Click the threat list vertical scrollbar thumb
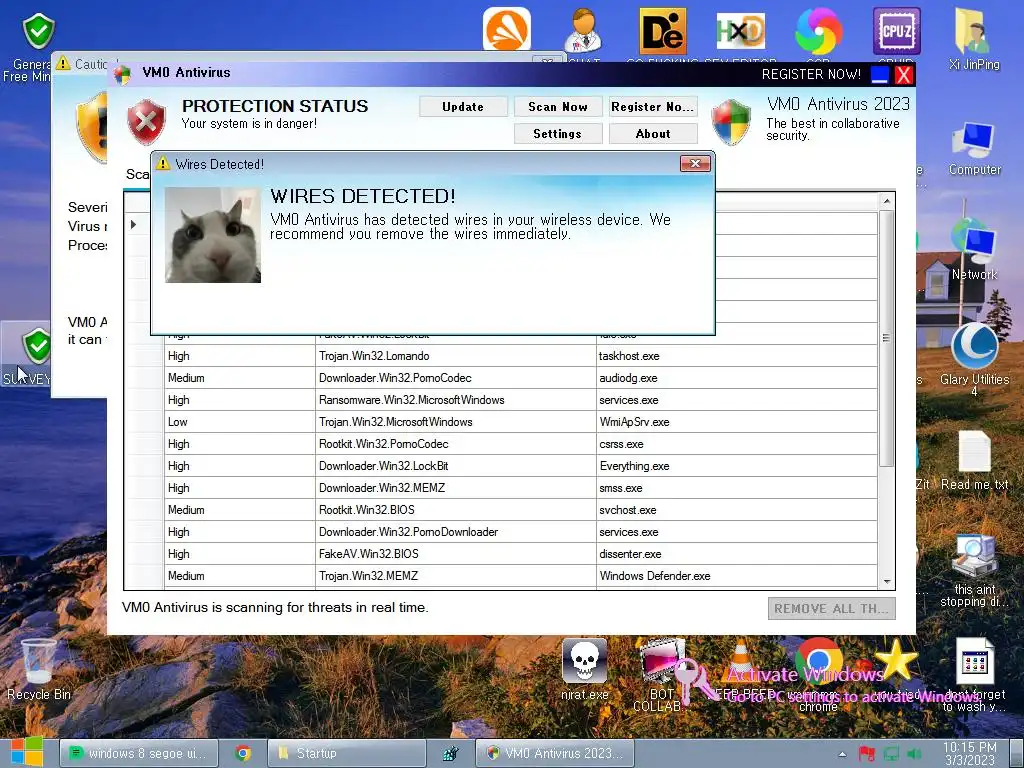Viewport: 1024px width, 768px height. [x=886, y=338]
